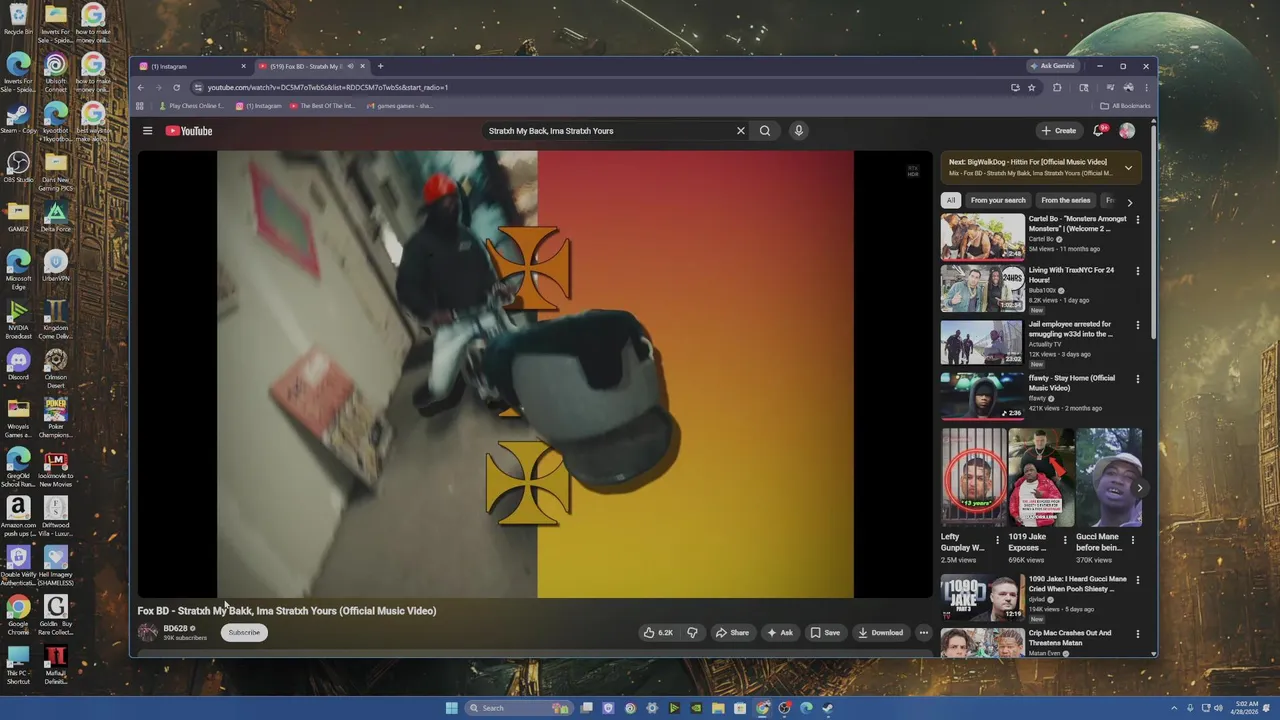
Task: Open Lefty Gunplay Shorts thumbnail
Action: (x=975, y=477)
